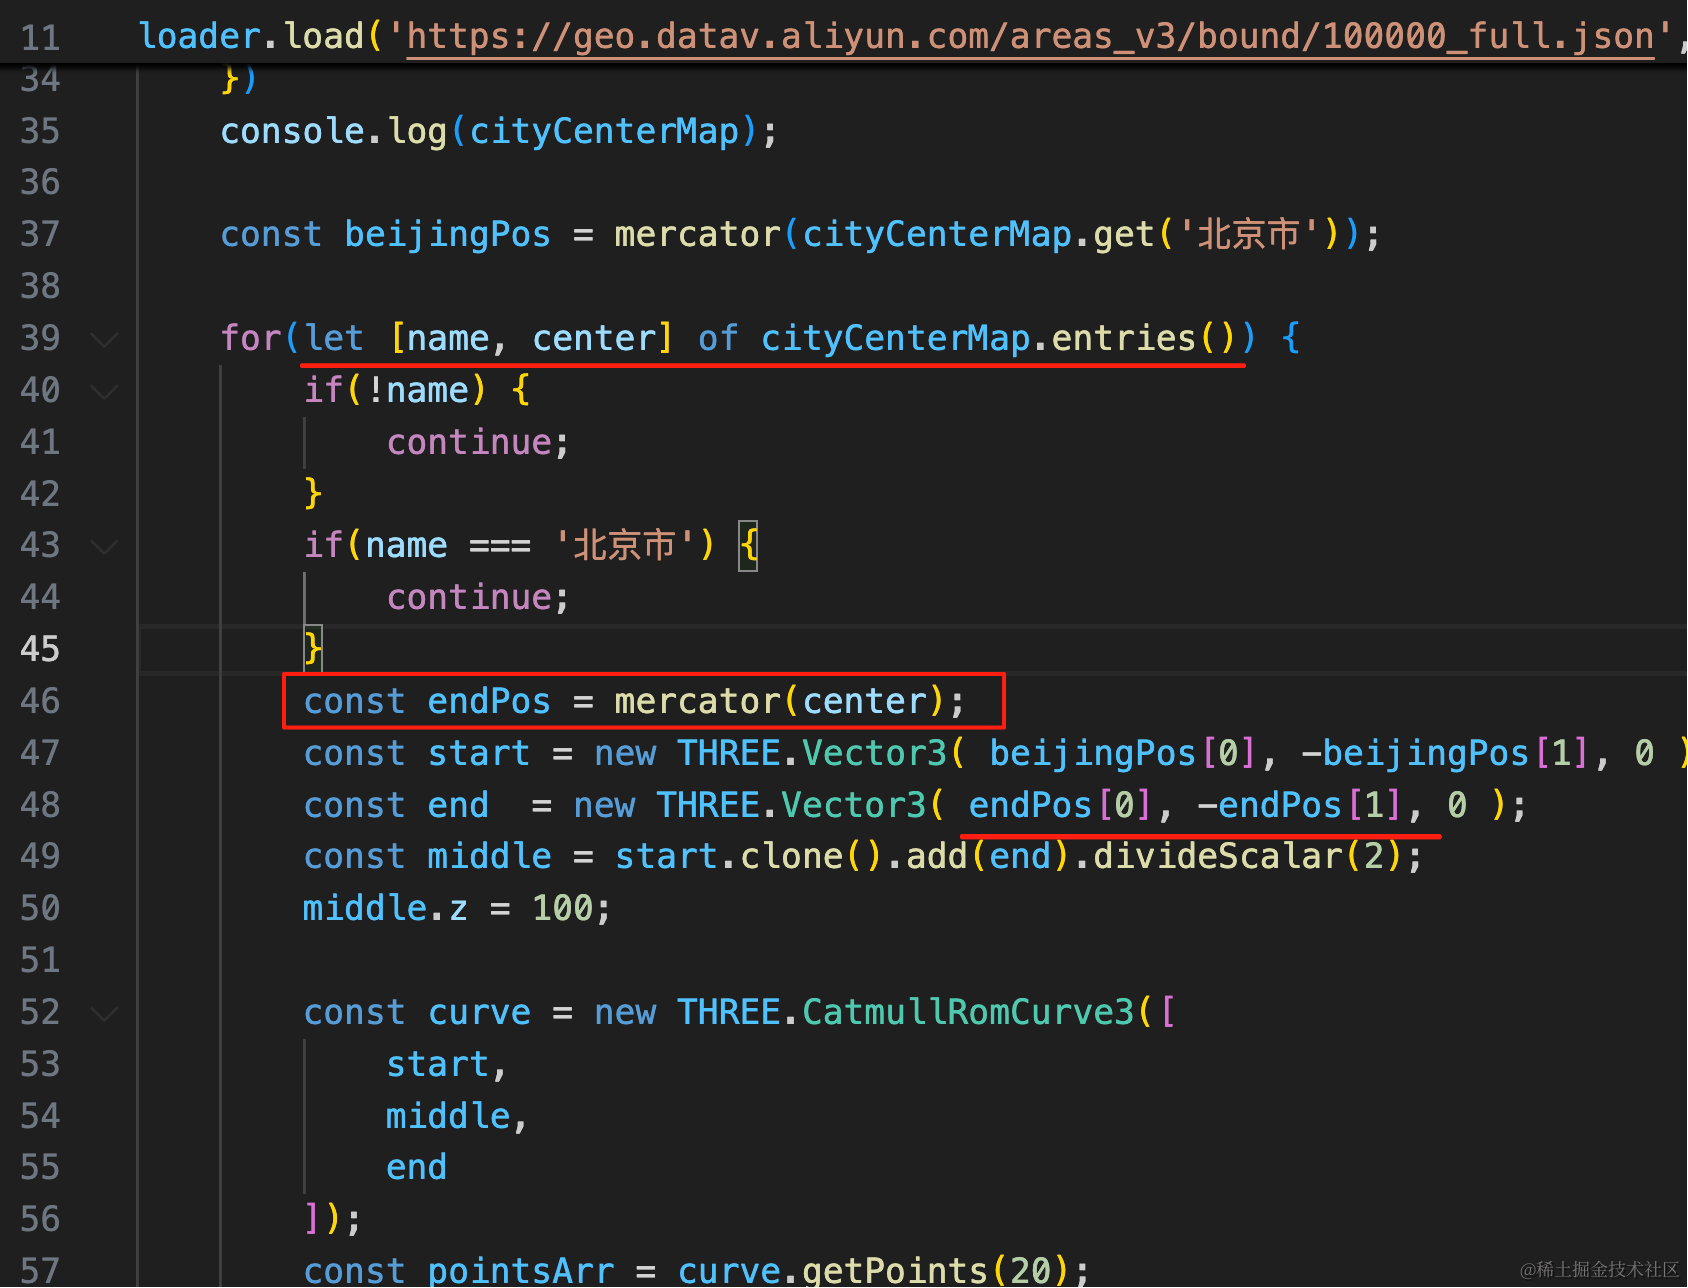Click the -endPos[1] expression on line 48
1688x1288 pixels.
coord(1299,805)
